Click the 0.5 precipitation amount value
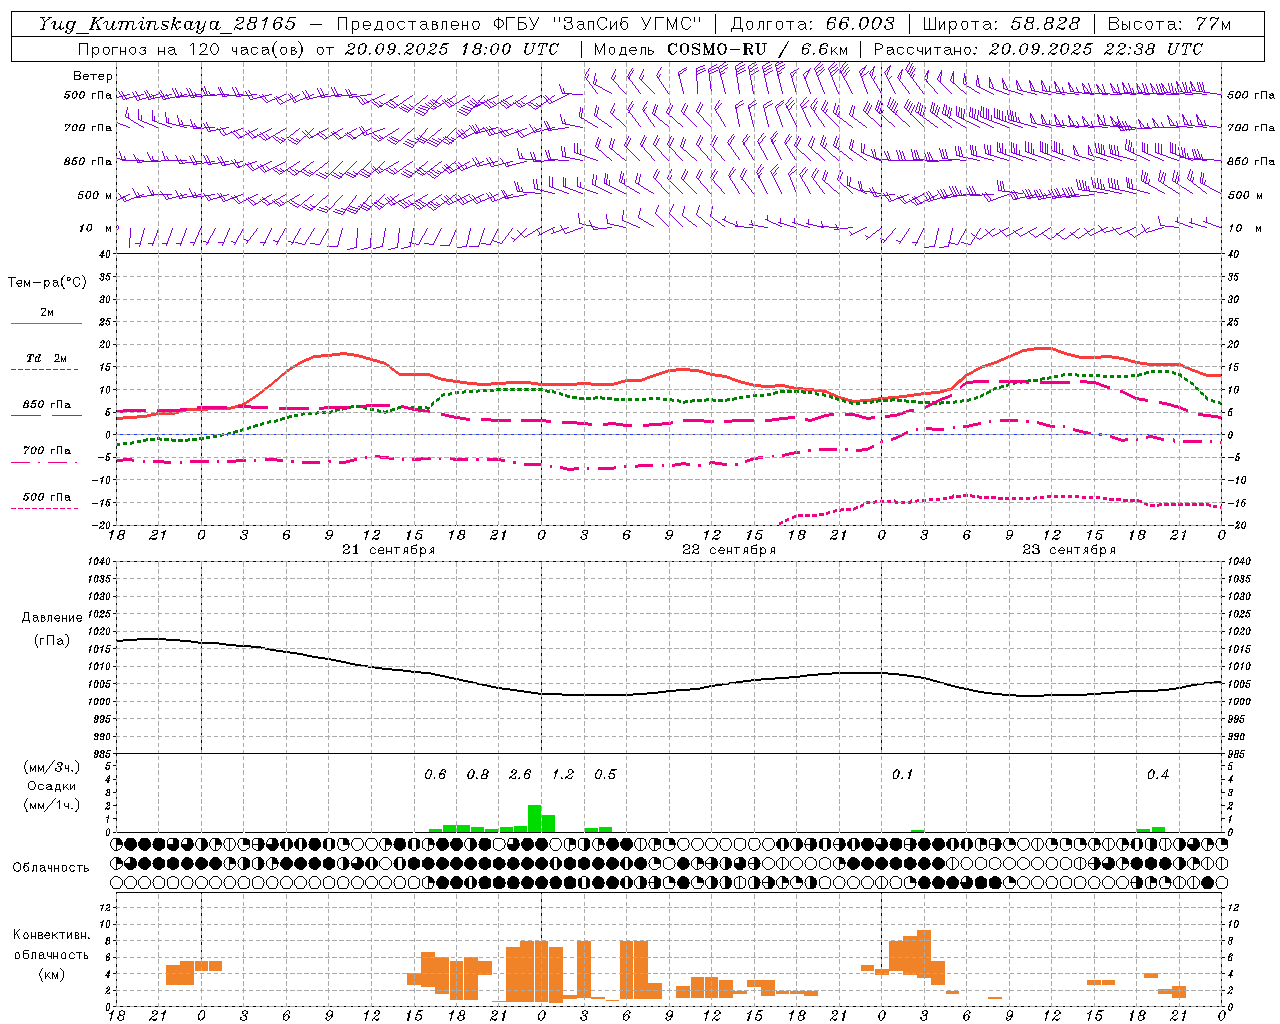The image size is (1280, 1024). tap(605, 774)
